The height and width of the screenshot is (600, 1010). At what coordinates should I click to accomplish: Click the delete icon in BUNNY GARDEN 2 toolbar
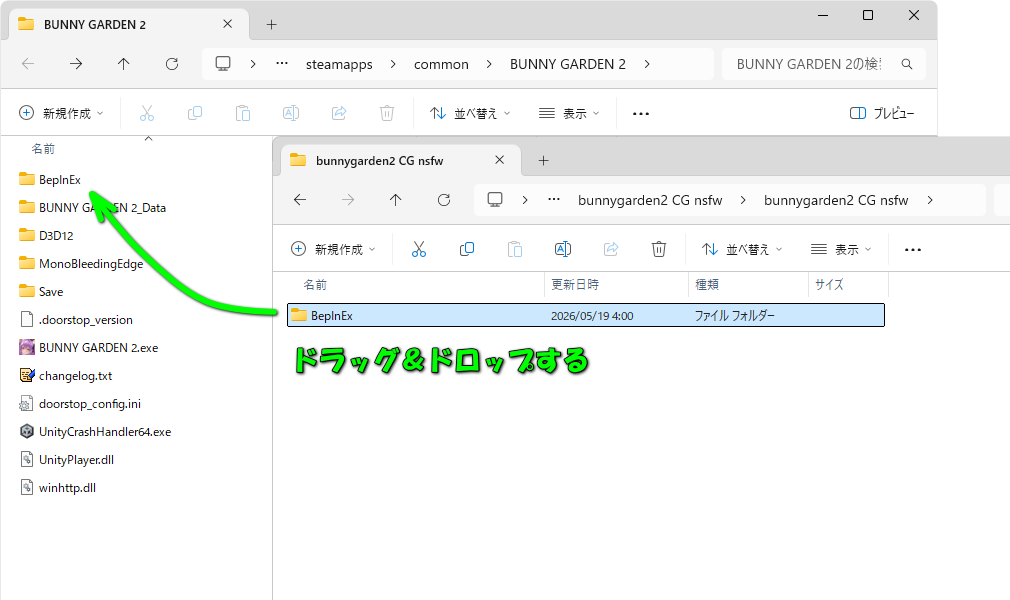386,113
